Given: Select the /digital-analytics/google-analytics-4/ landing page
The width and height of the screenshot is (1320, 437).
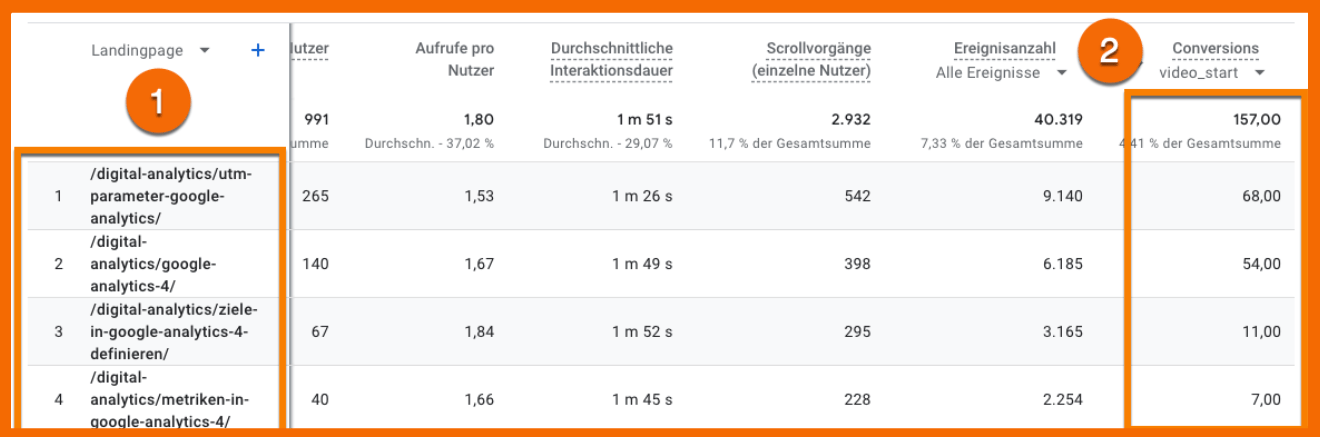Looking at the screenshot, I should (x=152, y=264).
